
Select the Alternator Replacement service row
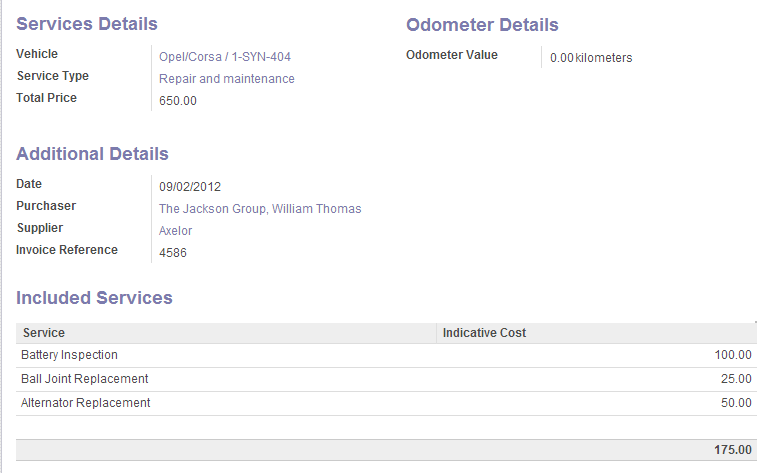click(x=86, y=403)
